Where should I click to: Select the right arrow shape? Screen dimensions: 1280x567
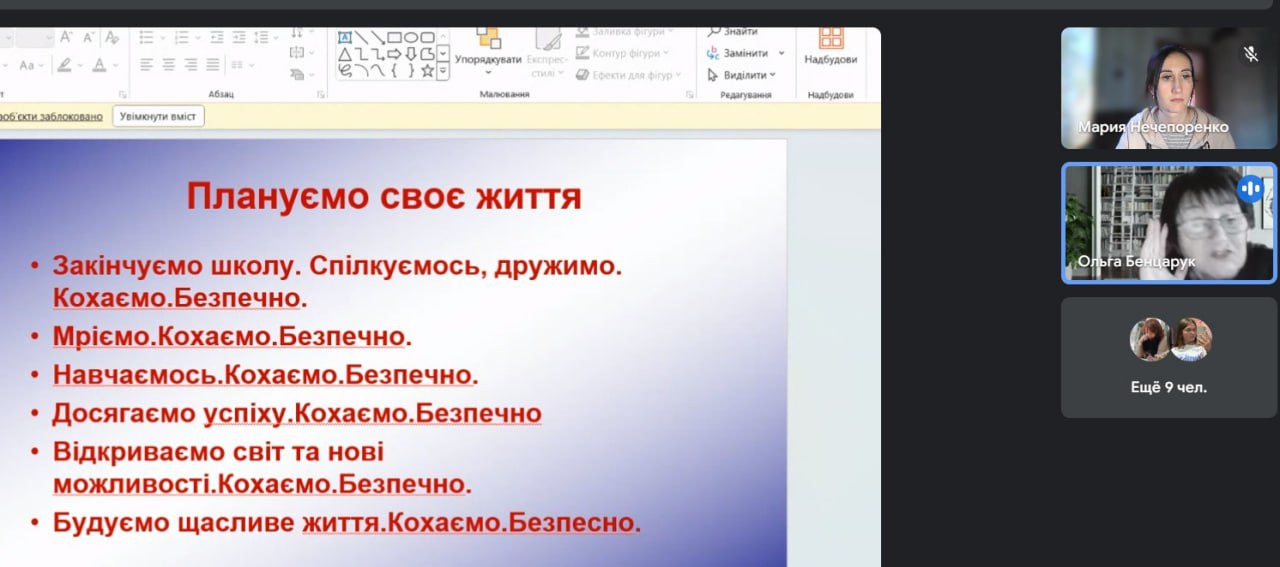coord(393,54)
